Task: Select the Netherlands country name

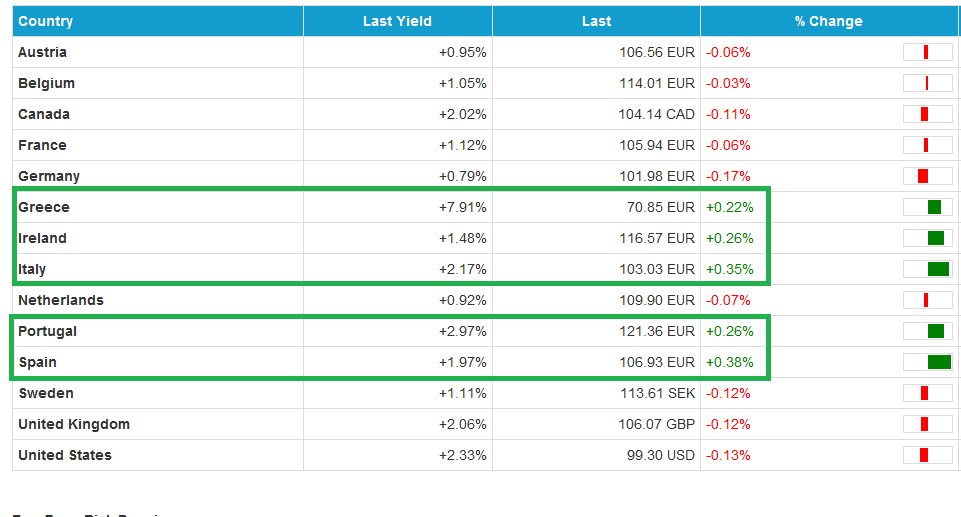Action: coord(61,300)
